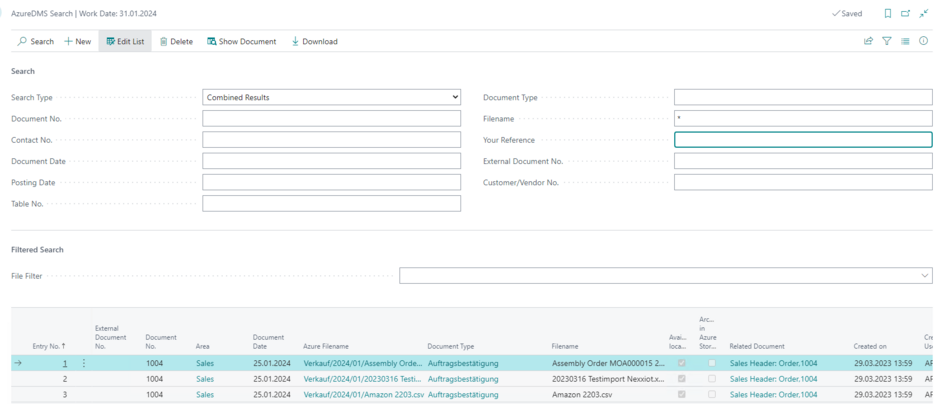
Task: Toggle Available locally checkbox in first row
Action: [x=682, y=363]
